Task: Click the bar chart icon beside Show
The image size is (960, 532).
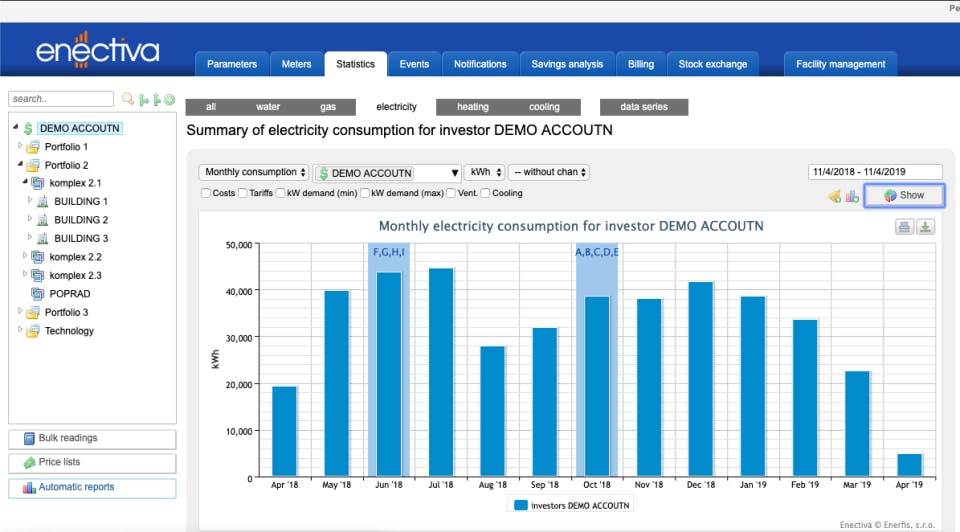Action: point(852,196)
